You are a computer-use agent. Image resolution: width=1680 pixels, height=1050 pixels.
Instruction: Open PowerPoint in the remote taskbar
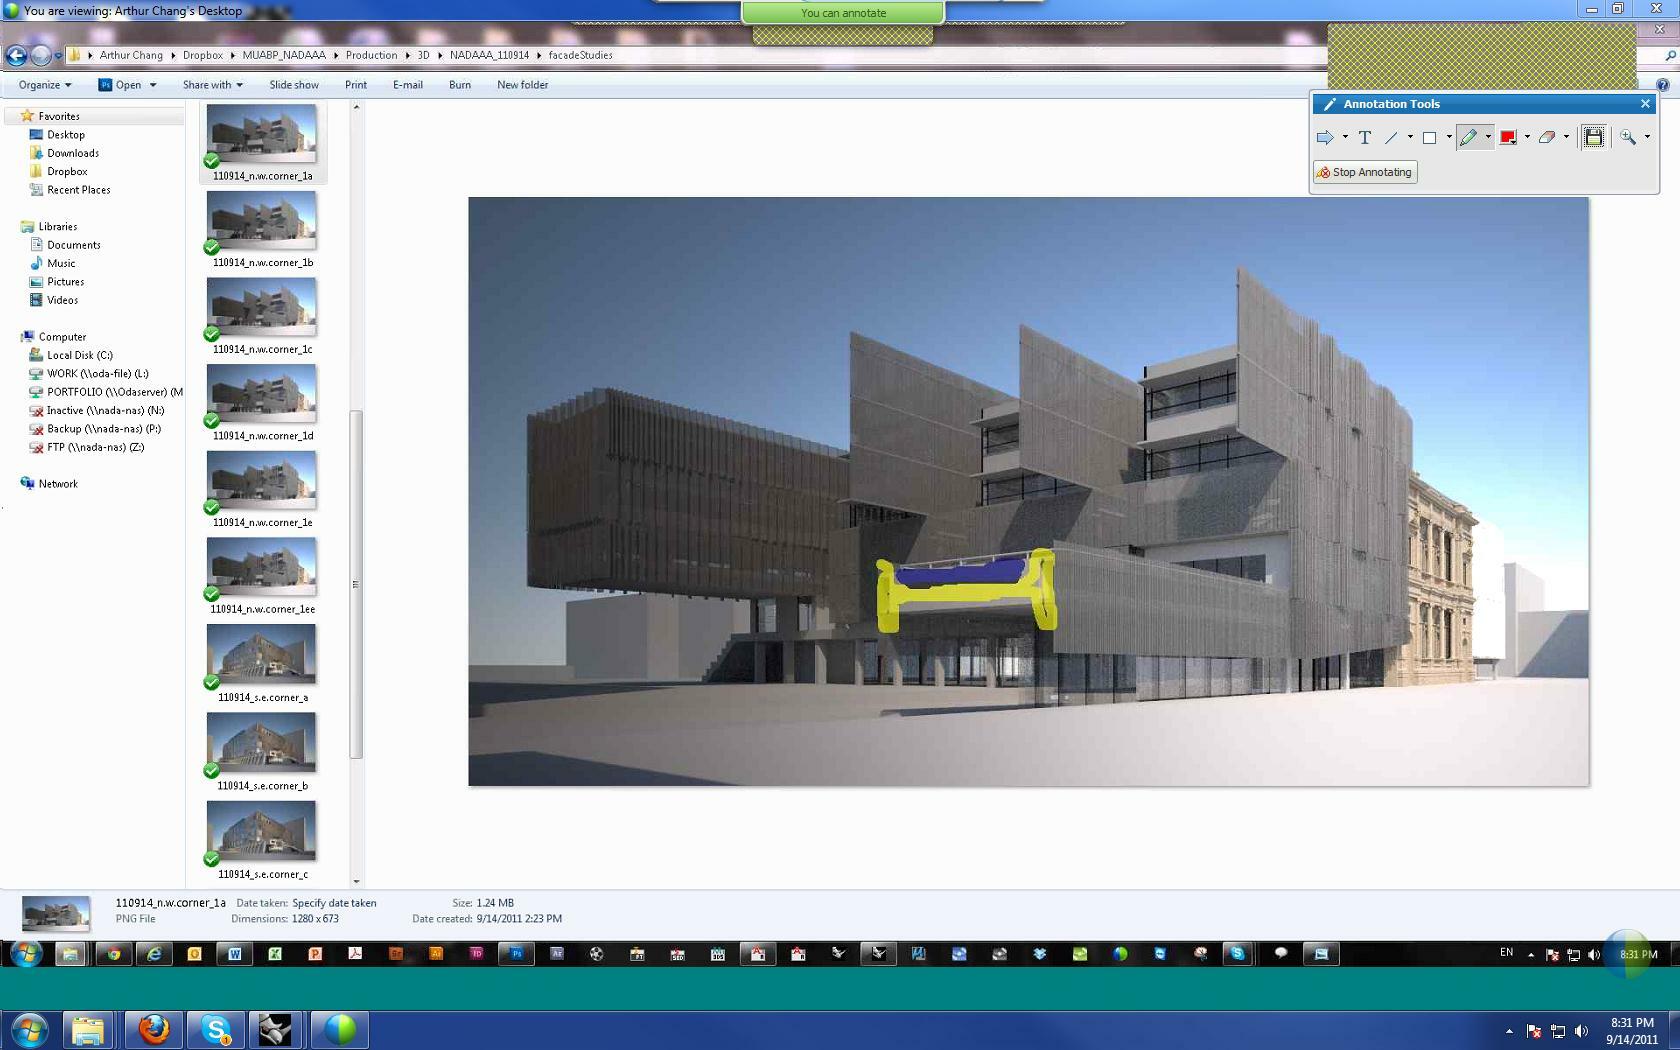pos(315,954)
